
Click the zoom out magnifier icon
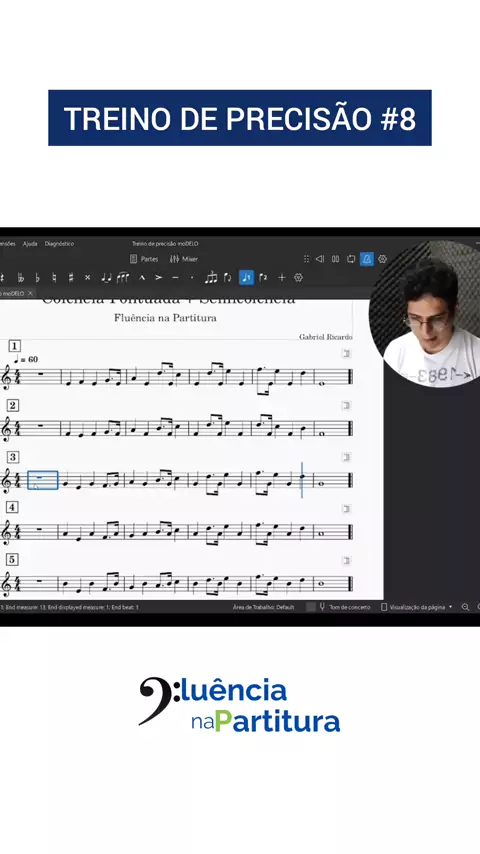coord(465,607)
